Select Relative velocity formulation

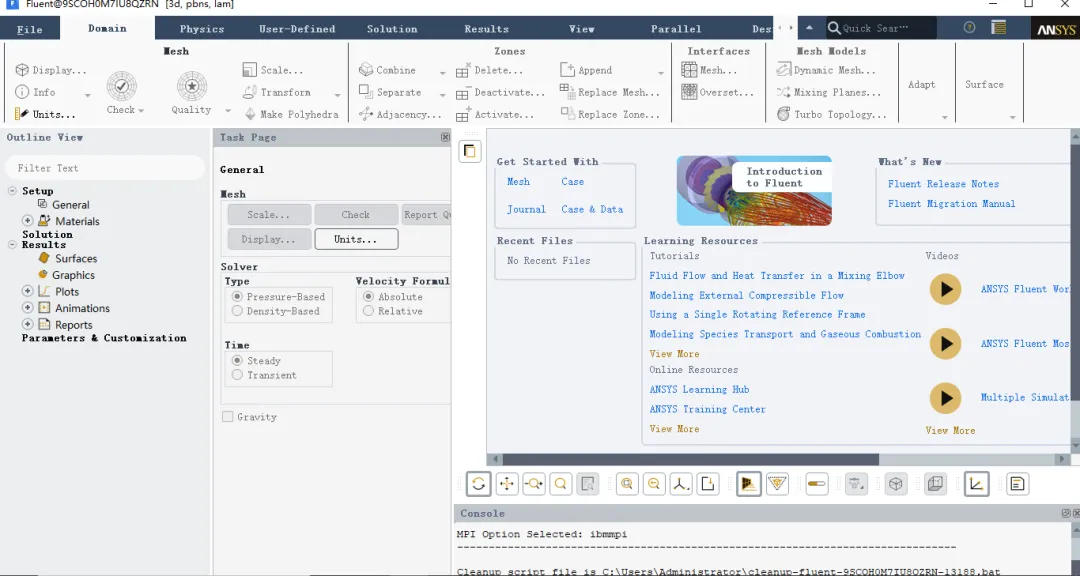coord(368,311)
